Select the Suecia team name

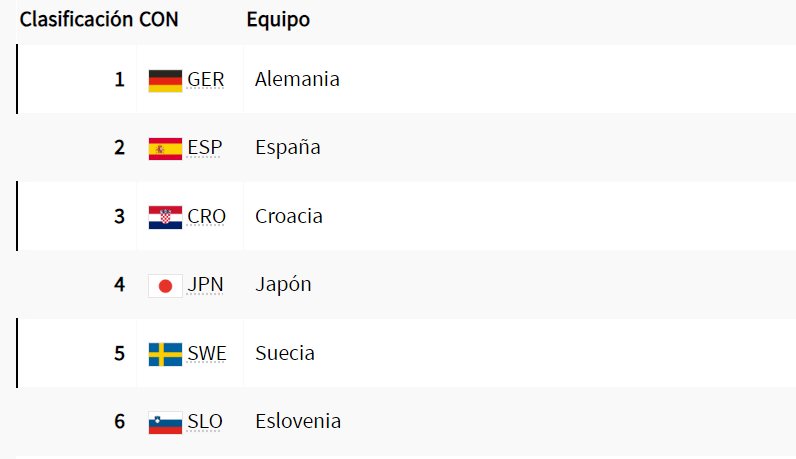[x=285, y=353]
